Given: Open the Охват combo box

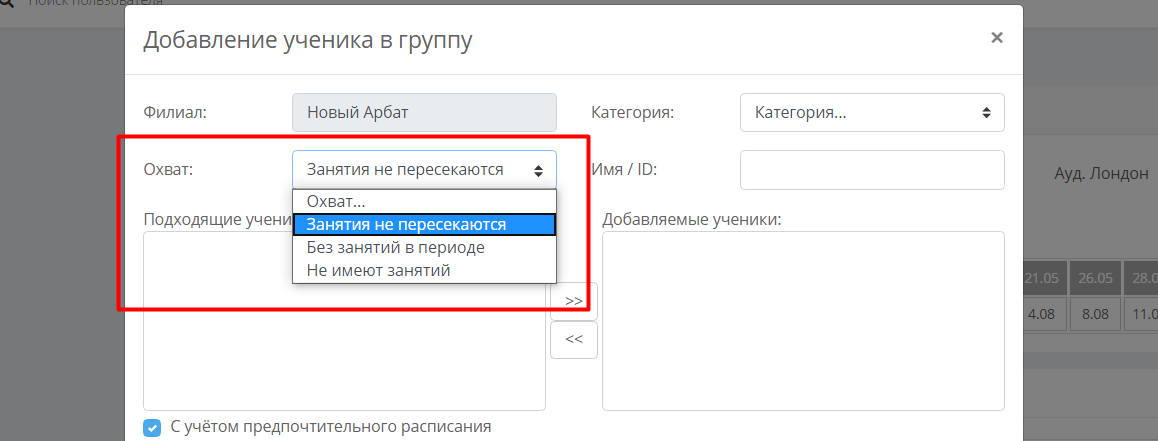Looking at the screenshot, I should tap(425, 170).
